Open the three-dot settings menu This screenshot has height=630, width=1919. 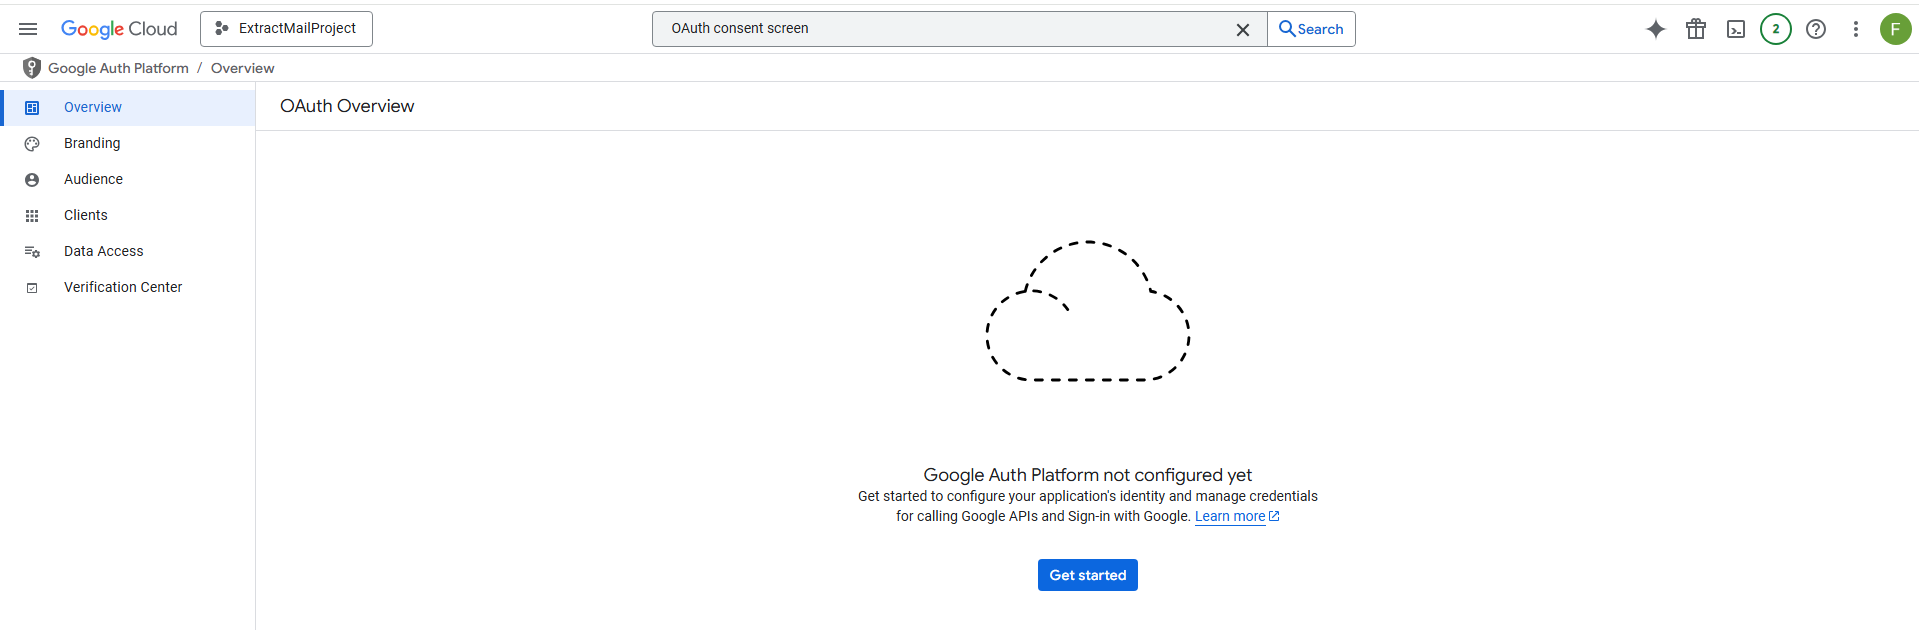1856,29
